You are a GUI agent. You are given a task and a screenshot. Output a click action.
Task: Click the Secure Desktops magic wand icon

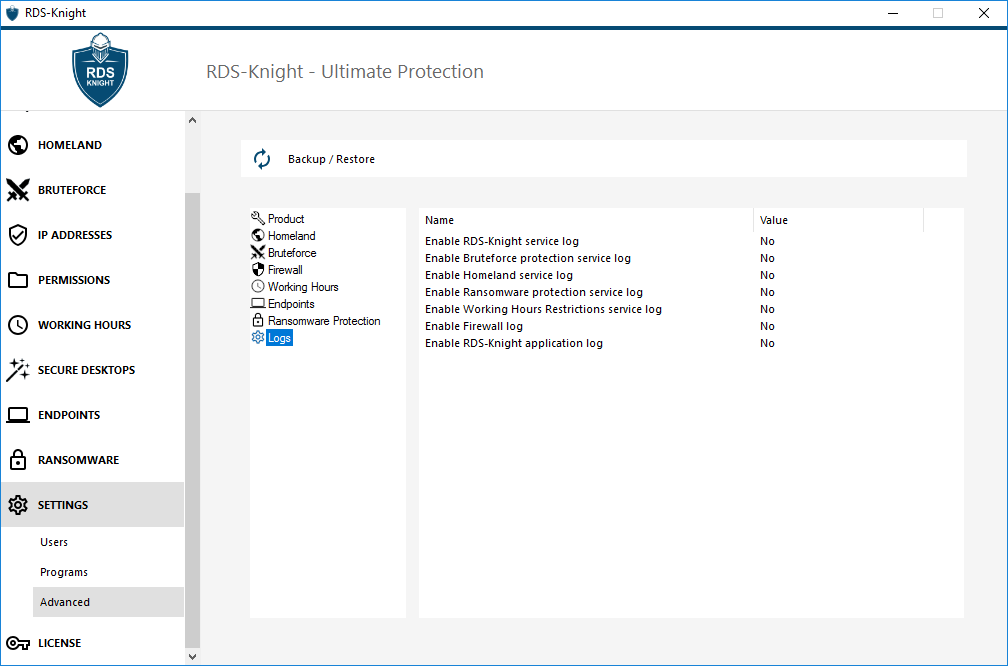click(x=18, y=370)
